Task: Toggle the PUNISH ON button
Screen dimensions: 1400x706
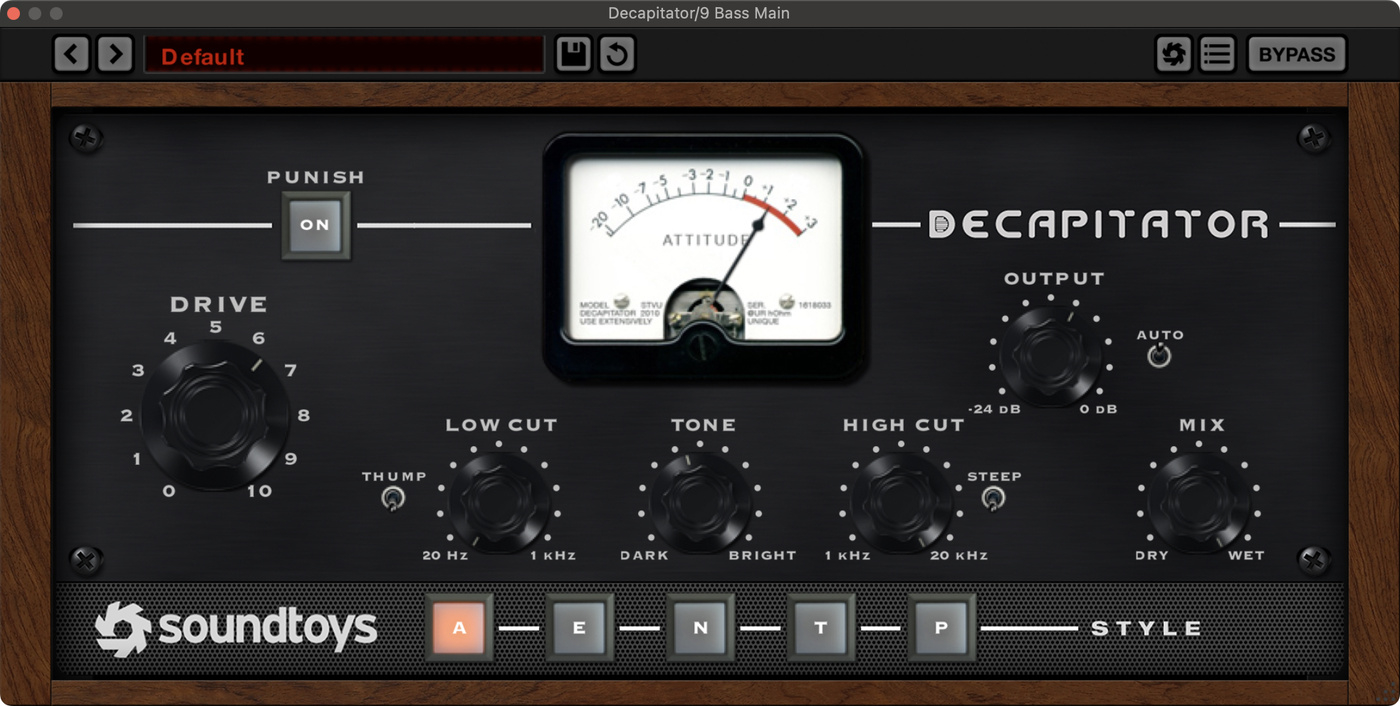Action: pos(315,225)
